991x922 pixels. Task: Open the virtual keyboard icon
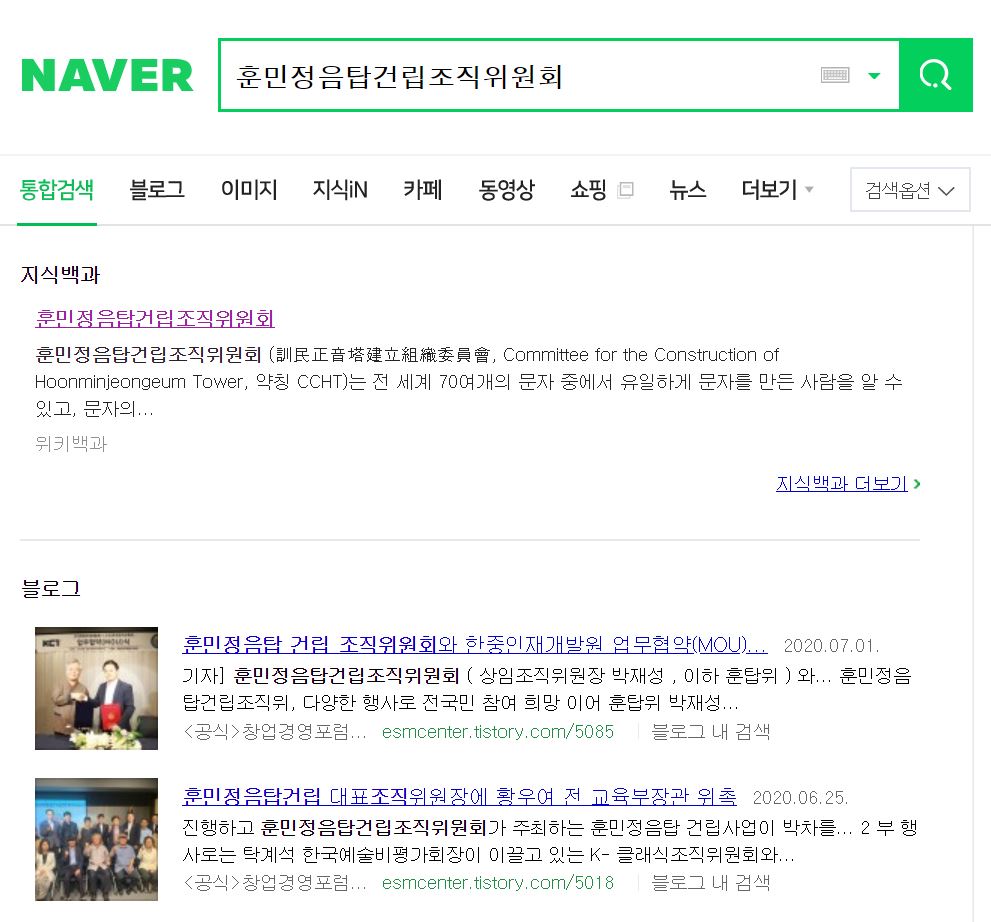click(834, 75)
